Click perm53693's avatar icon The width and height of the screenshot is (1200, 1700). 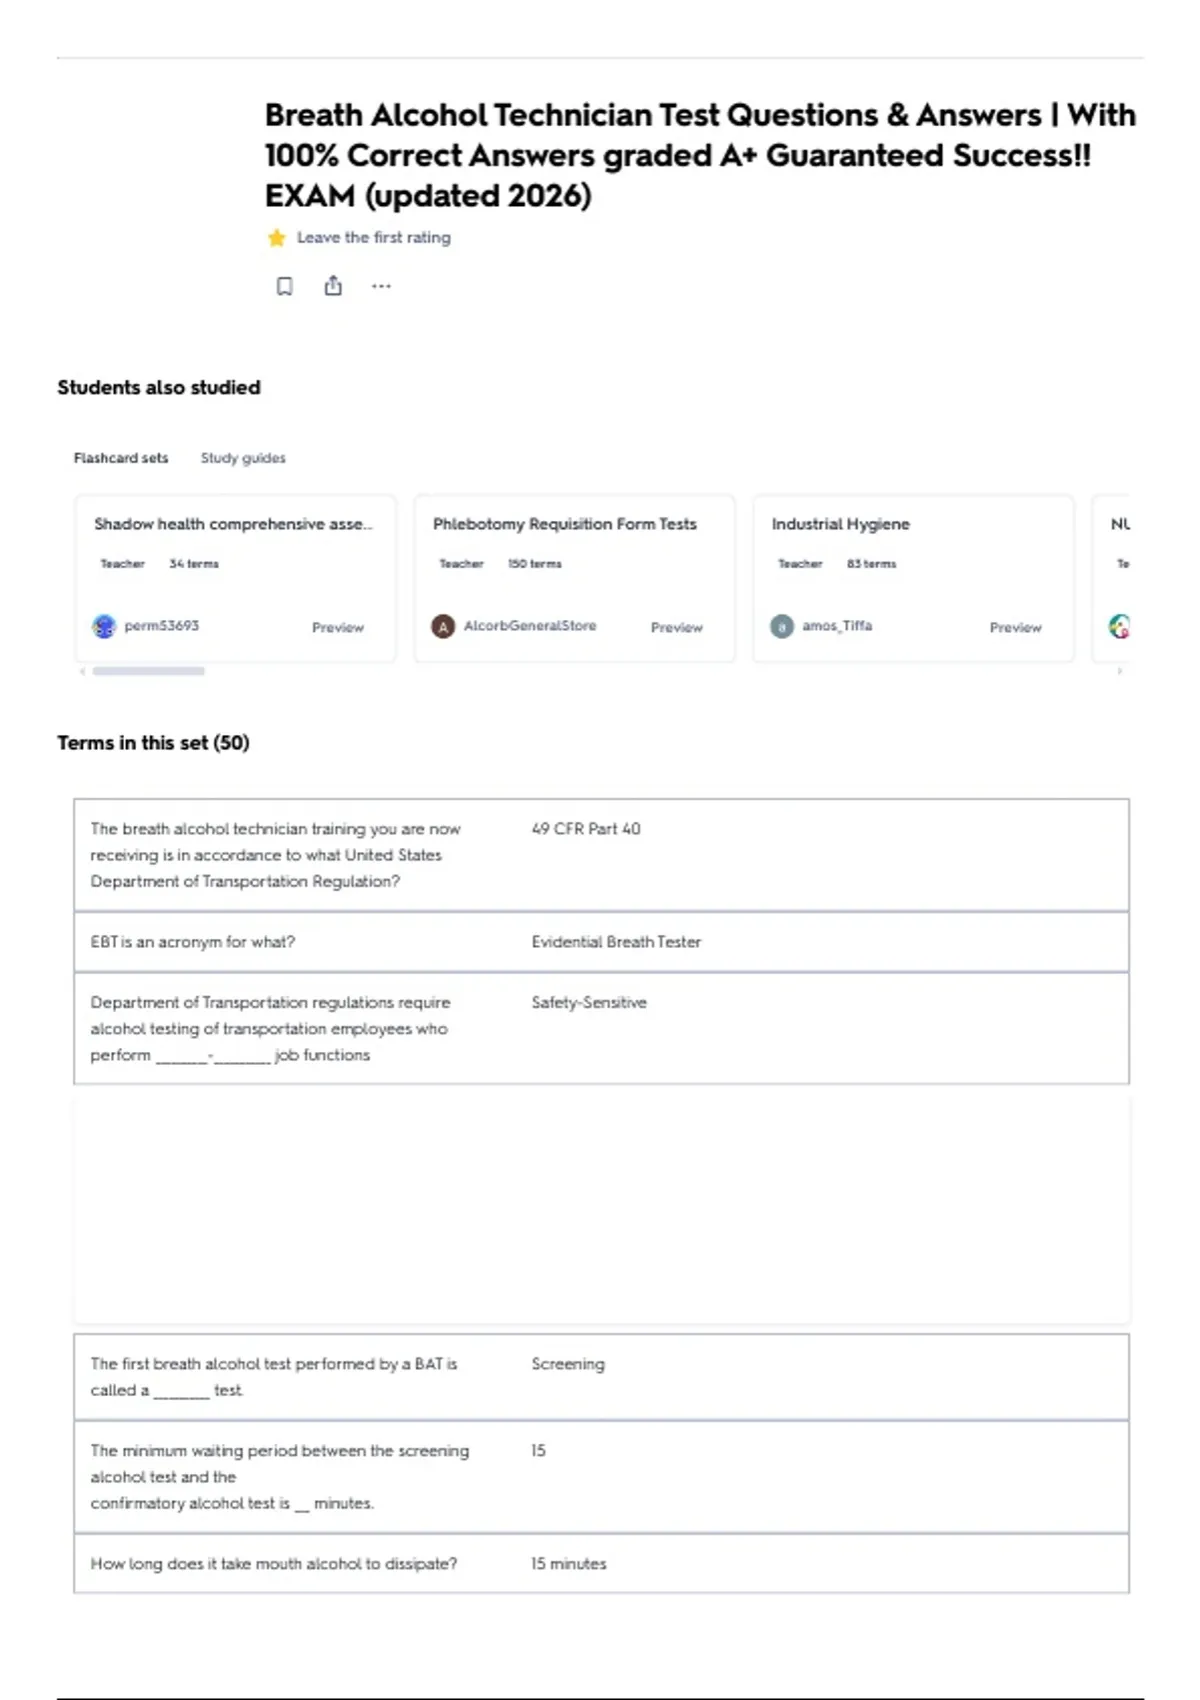104,626
